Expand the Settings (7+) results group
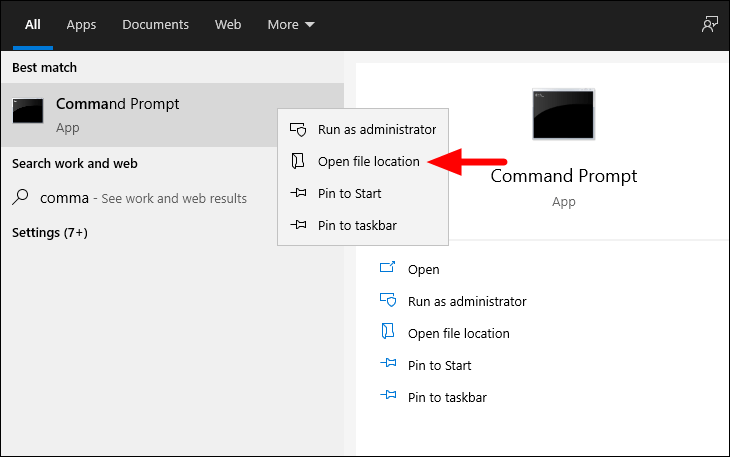 50,232
